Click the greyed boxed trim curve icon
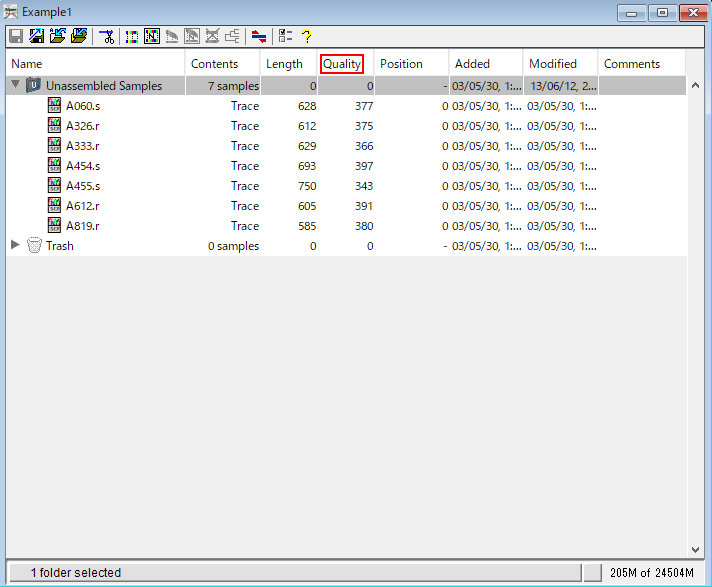Screen dimensions: 712x587 192,36
